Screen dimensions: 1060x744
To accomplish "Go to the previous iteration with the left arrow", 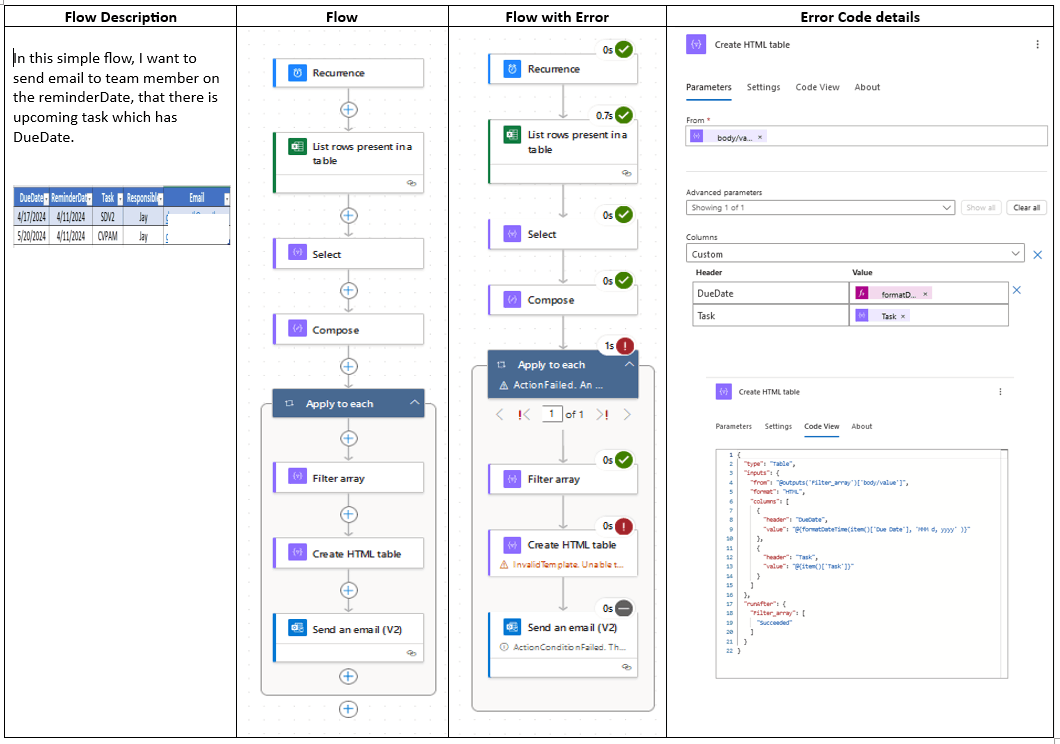I will [x=500, y=414].
